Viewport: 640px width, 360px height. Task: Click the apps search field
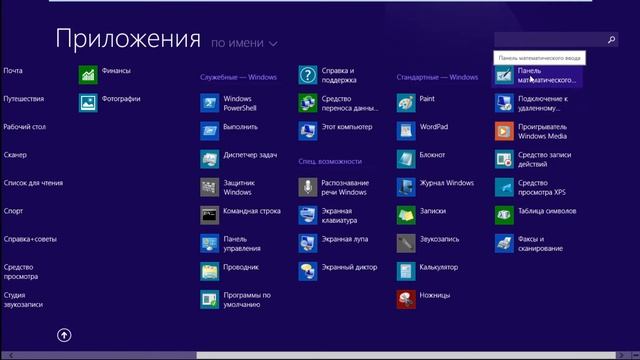coord(556,40)
